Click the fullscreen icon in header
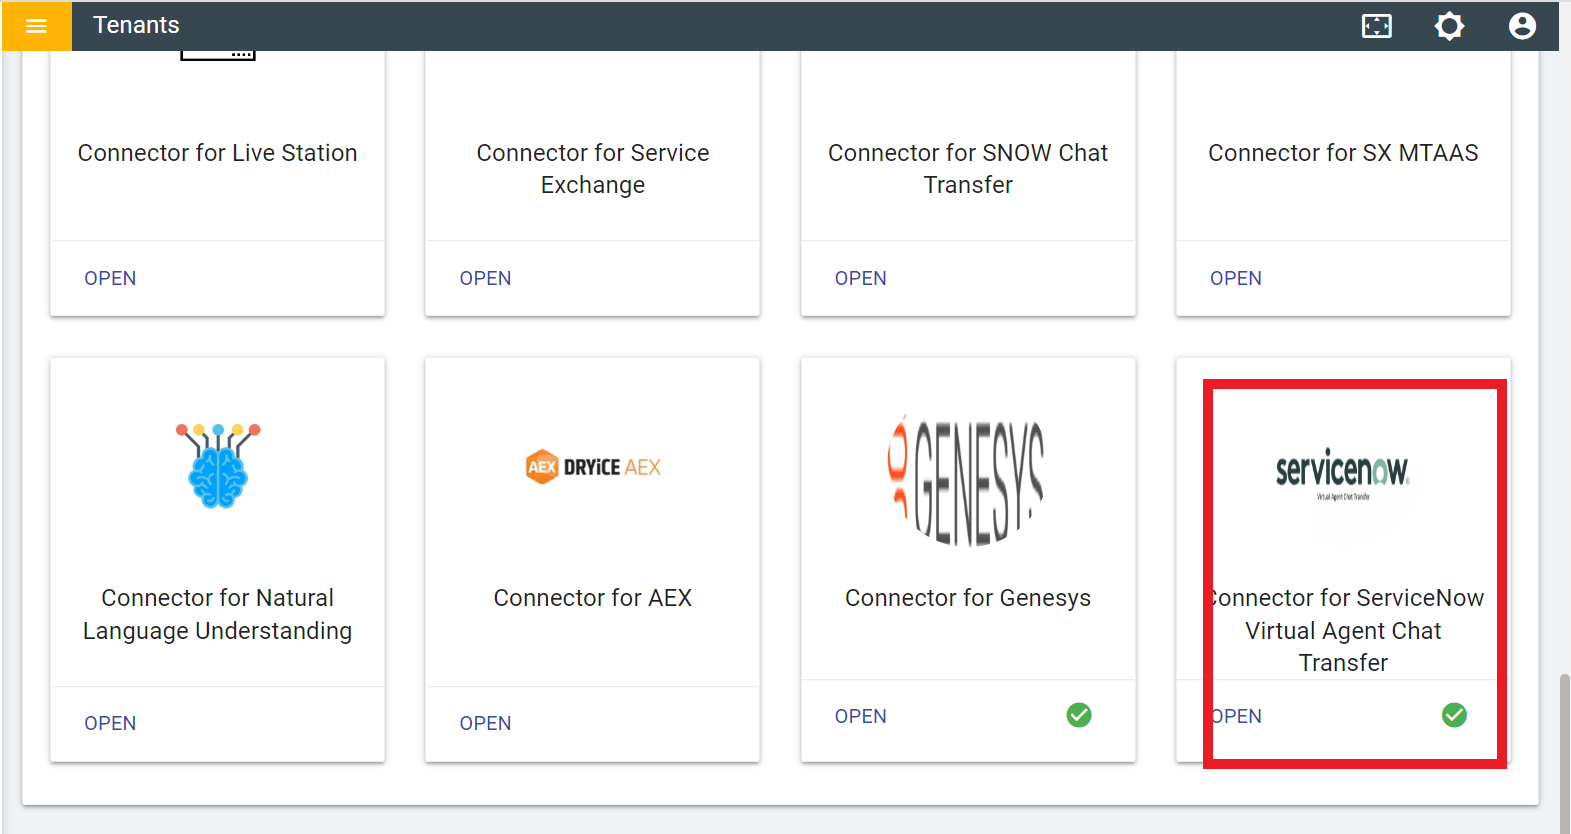 [x=1376, y=26]
